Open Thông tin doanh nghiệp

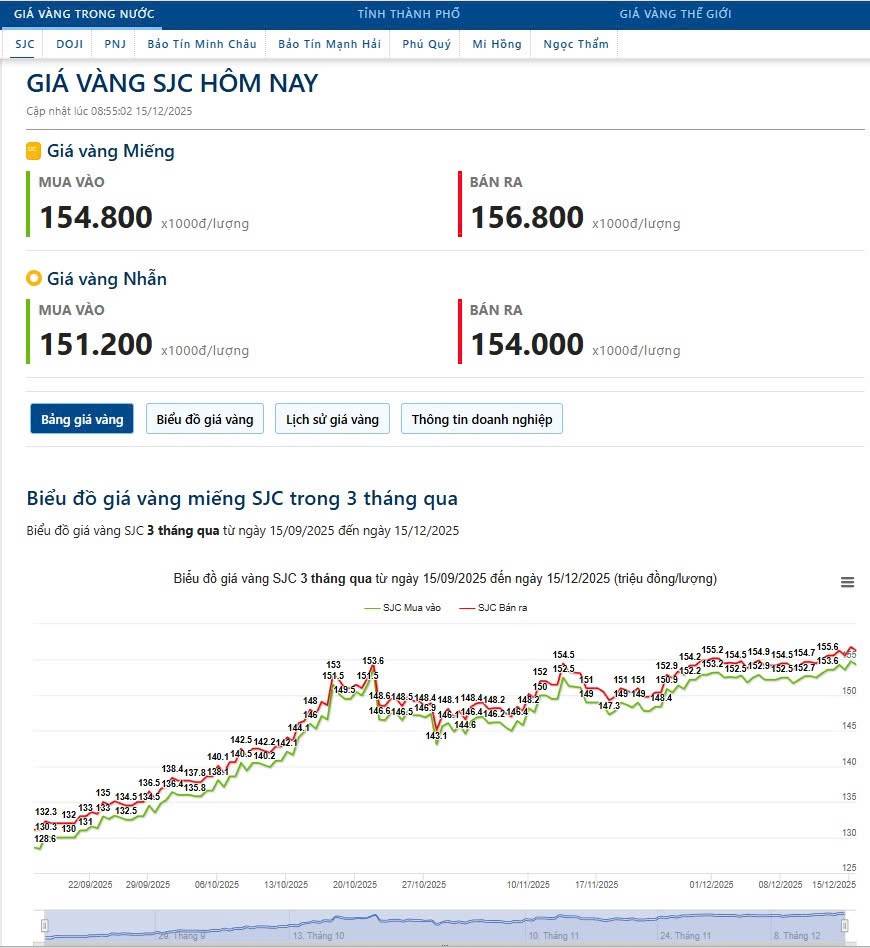point(481,419)
